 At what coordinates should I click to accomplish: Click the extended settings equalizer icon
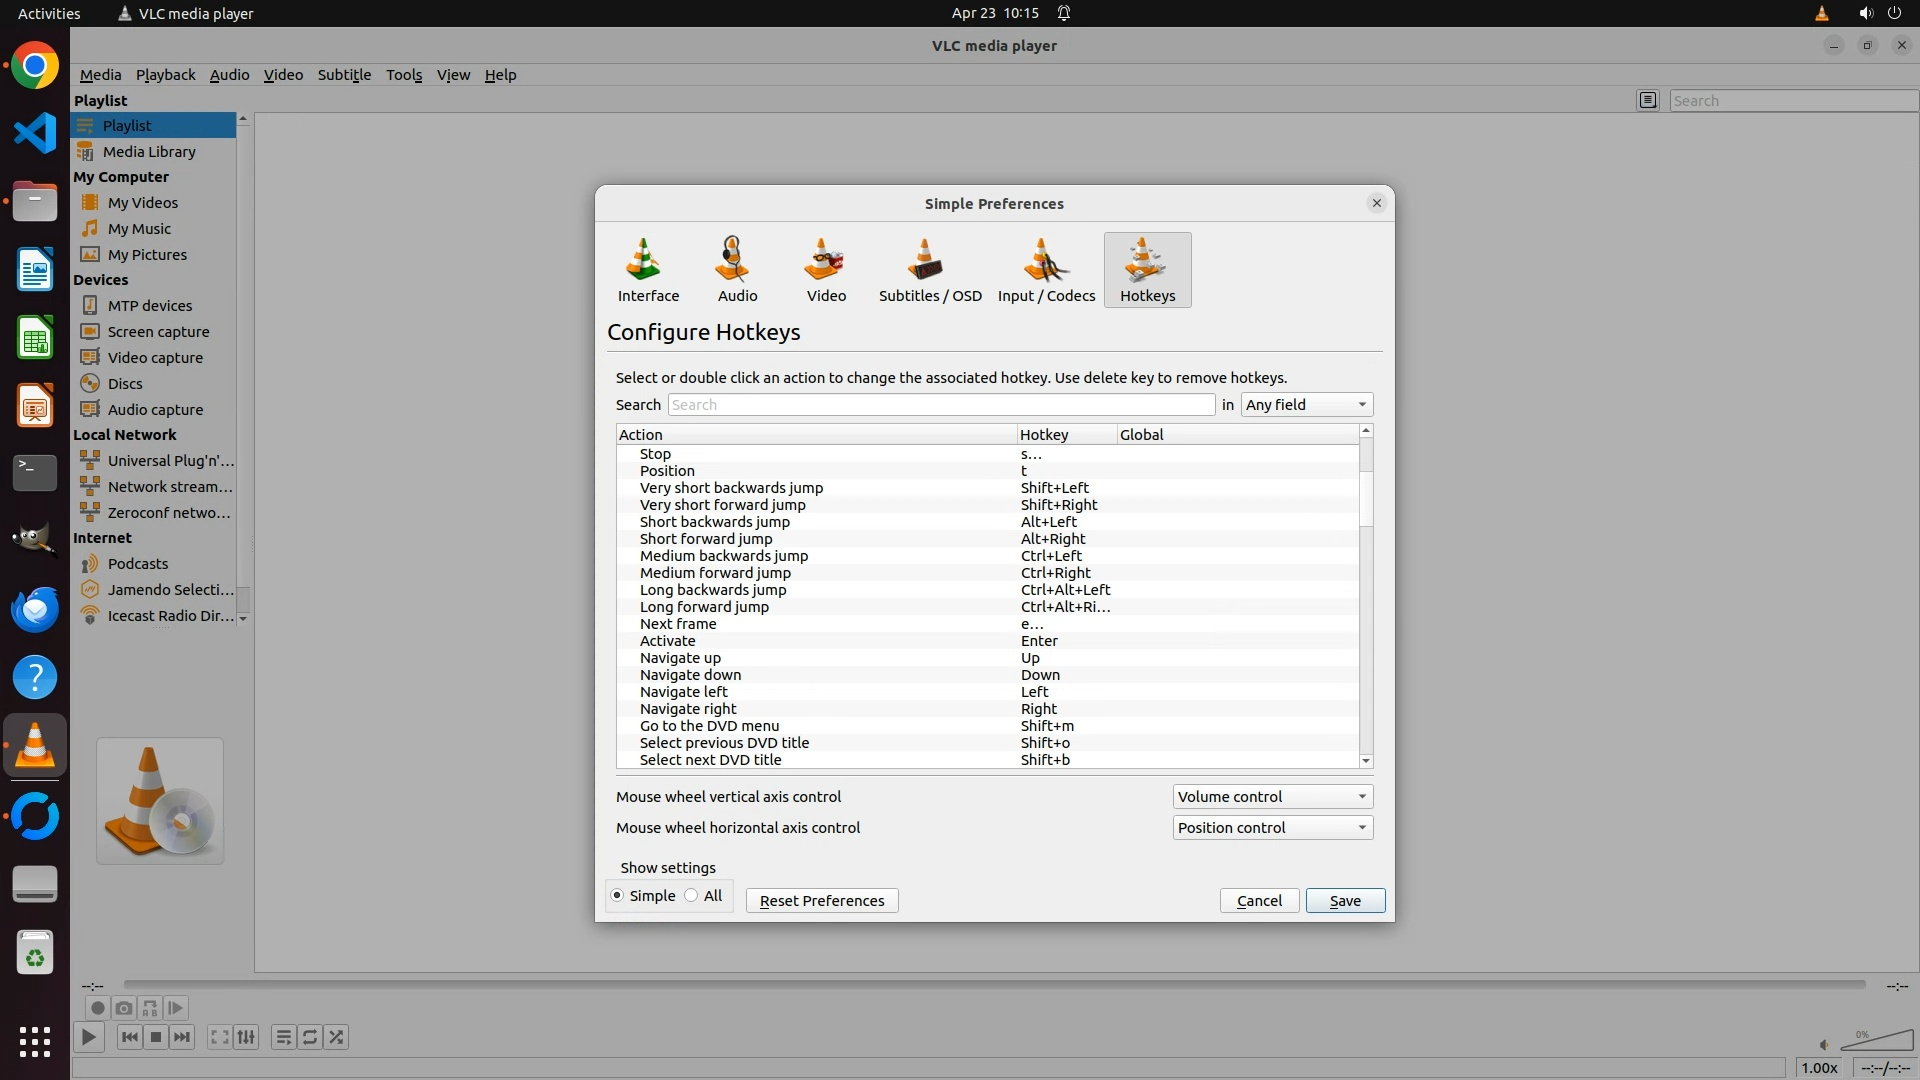(x=247, y=1037)
